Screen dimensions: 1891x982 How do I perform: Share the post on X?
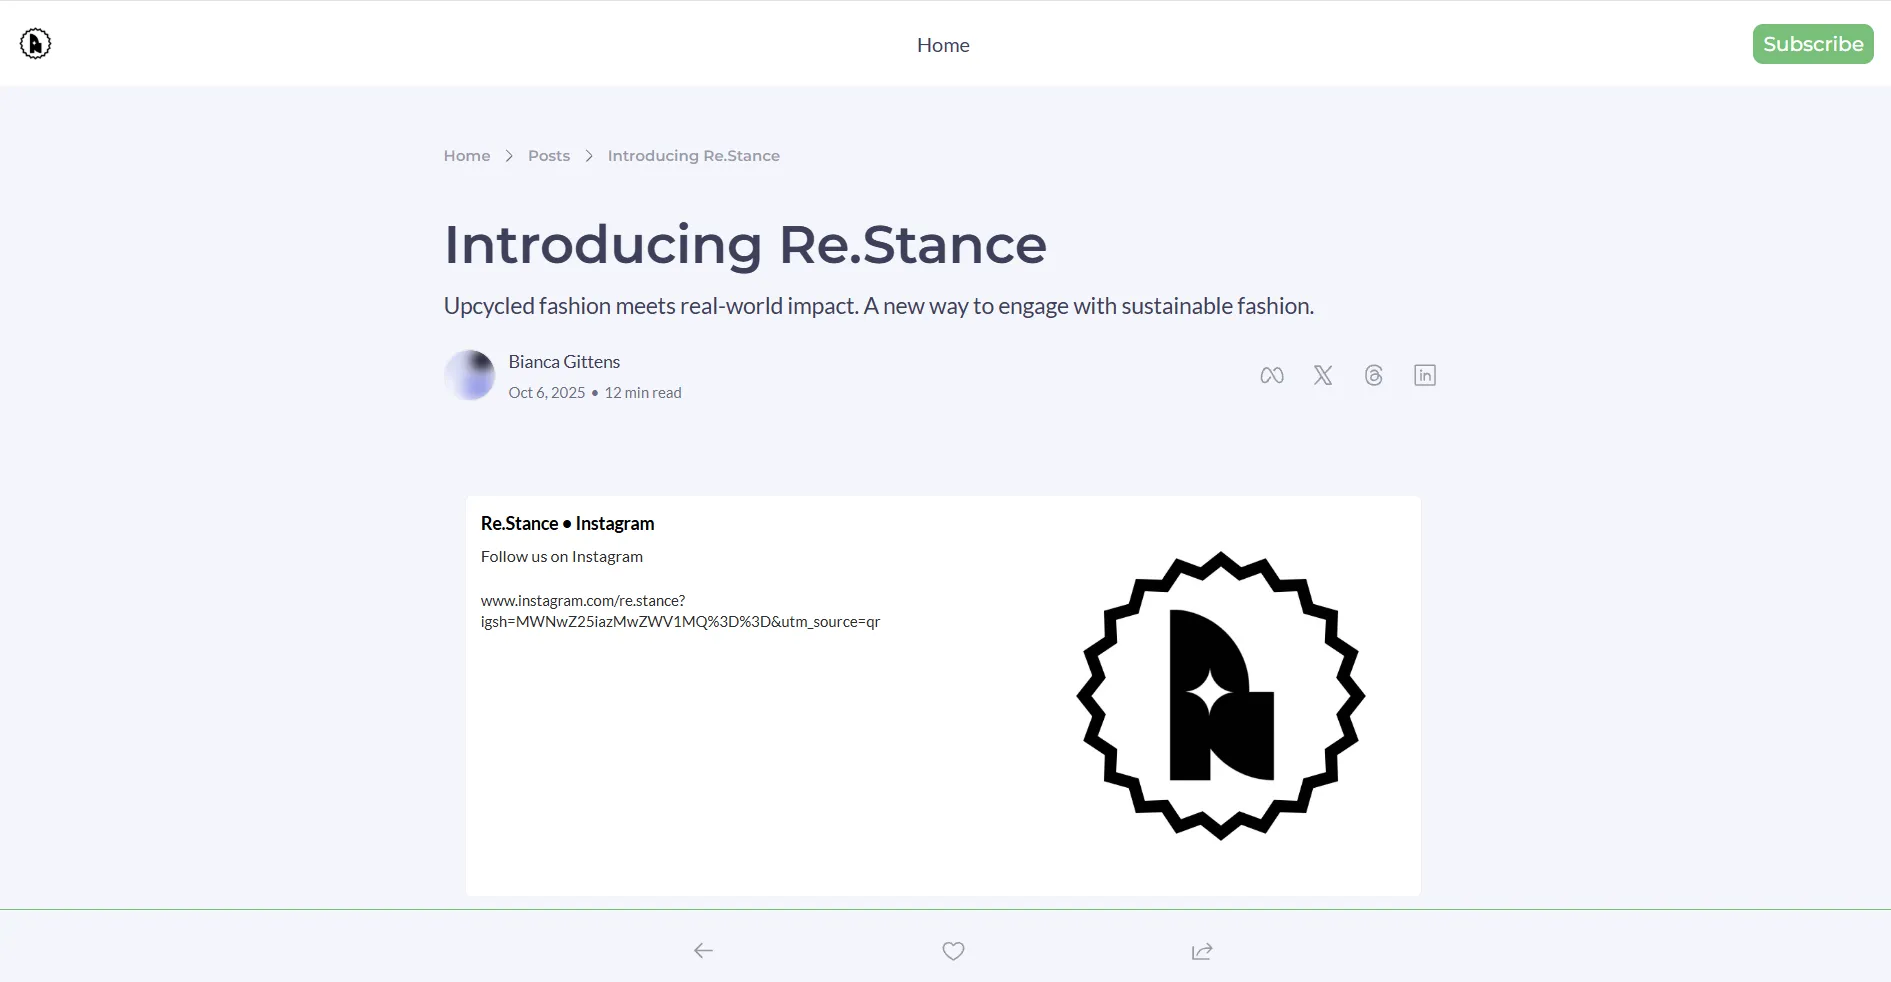point(1323,375)
